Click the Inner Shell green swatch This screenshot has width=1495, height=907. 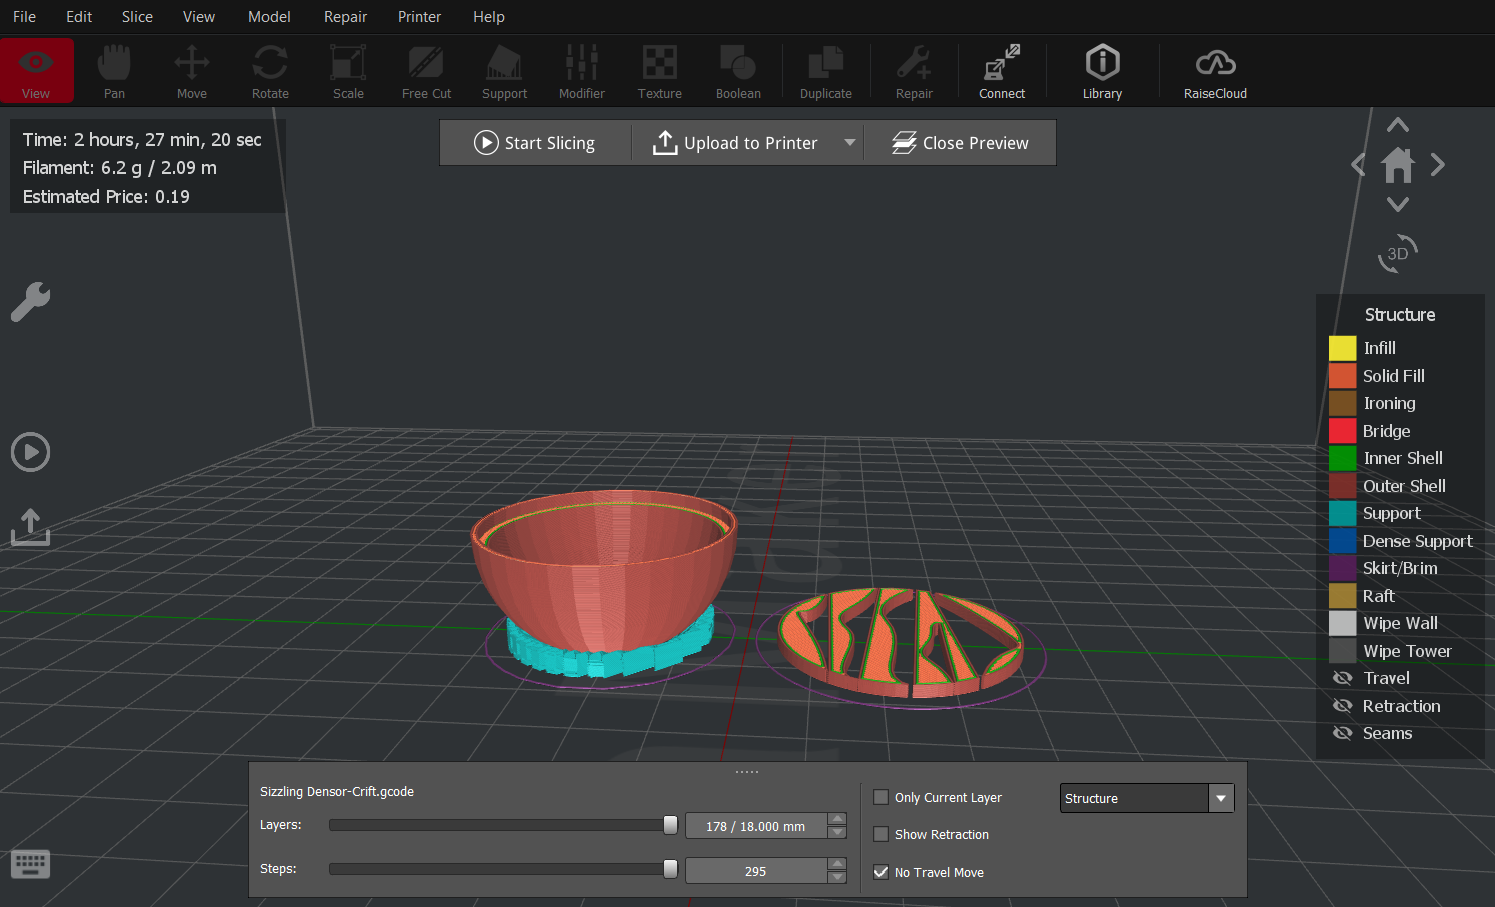pyautogui.click(x=1342, y=458)
